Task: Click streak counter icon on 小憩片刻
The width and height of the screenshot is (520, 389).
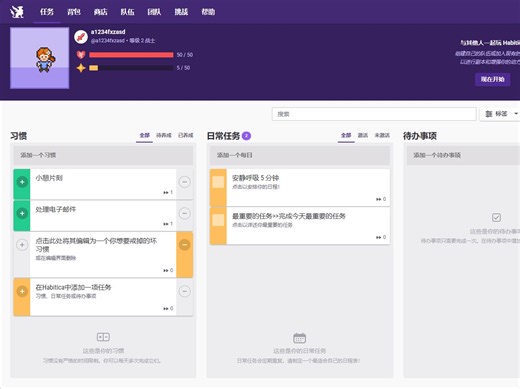Action: tap(166, 193)
